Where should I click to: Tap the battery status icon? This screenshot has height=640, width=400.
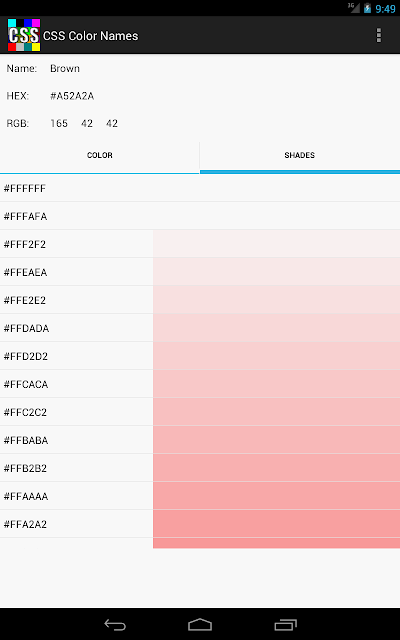(367, 8)
